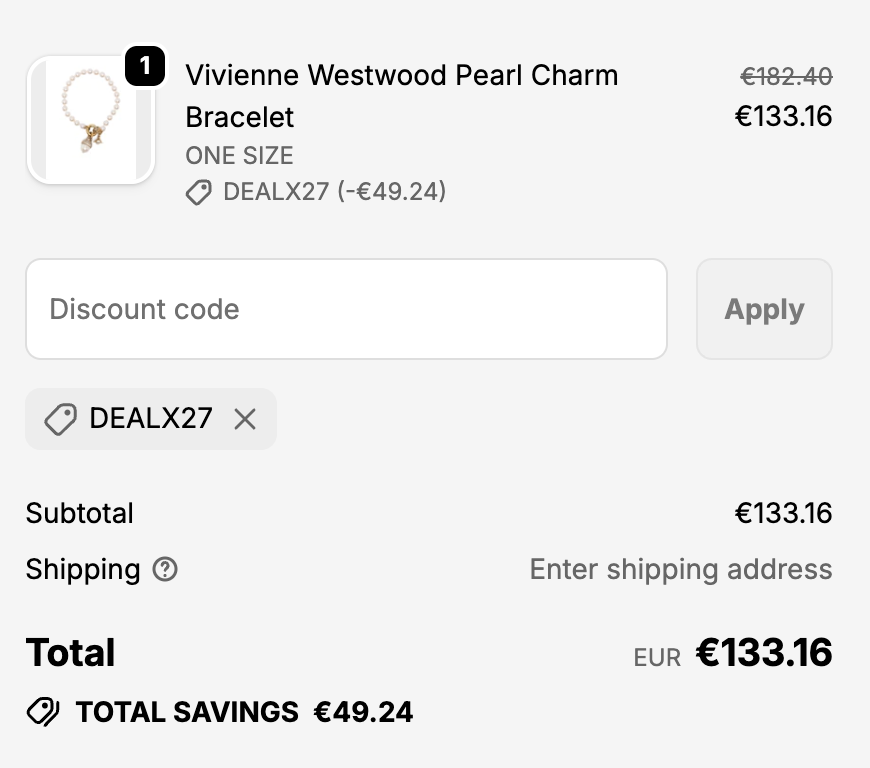Click the ONE SIZE variant label
The width and height of the screenshot is (870, 768).
(239, 156)
